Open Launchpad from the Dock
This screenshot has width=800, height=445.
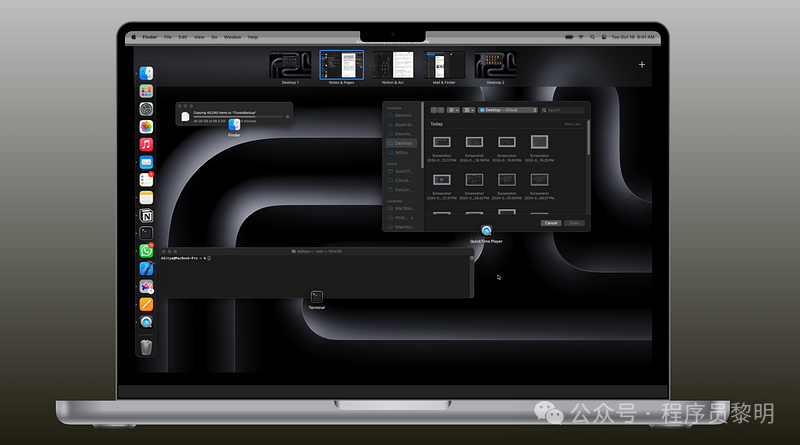coord(146,91)
